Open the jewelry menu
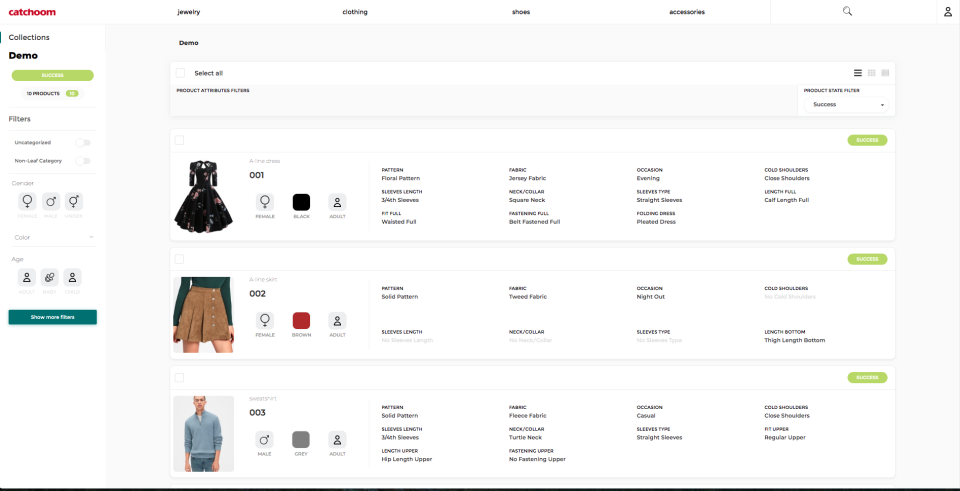The height and width of the screenshot is (491, 960). pos(189,12)
